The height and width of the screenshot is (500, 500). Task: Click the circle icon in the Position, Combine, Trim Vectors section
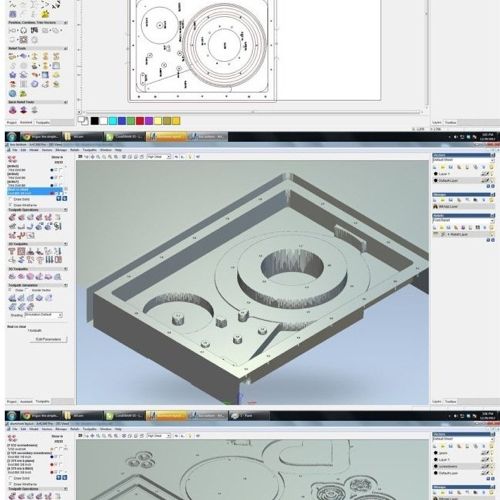[x=23, y=31]
